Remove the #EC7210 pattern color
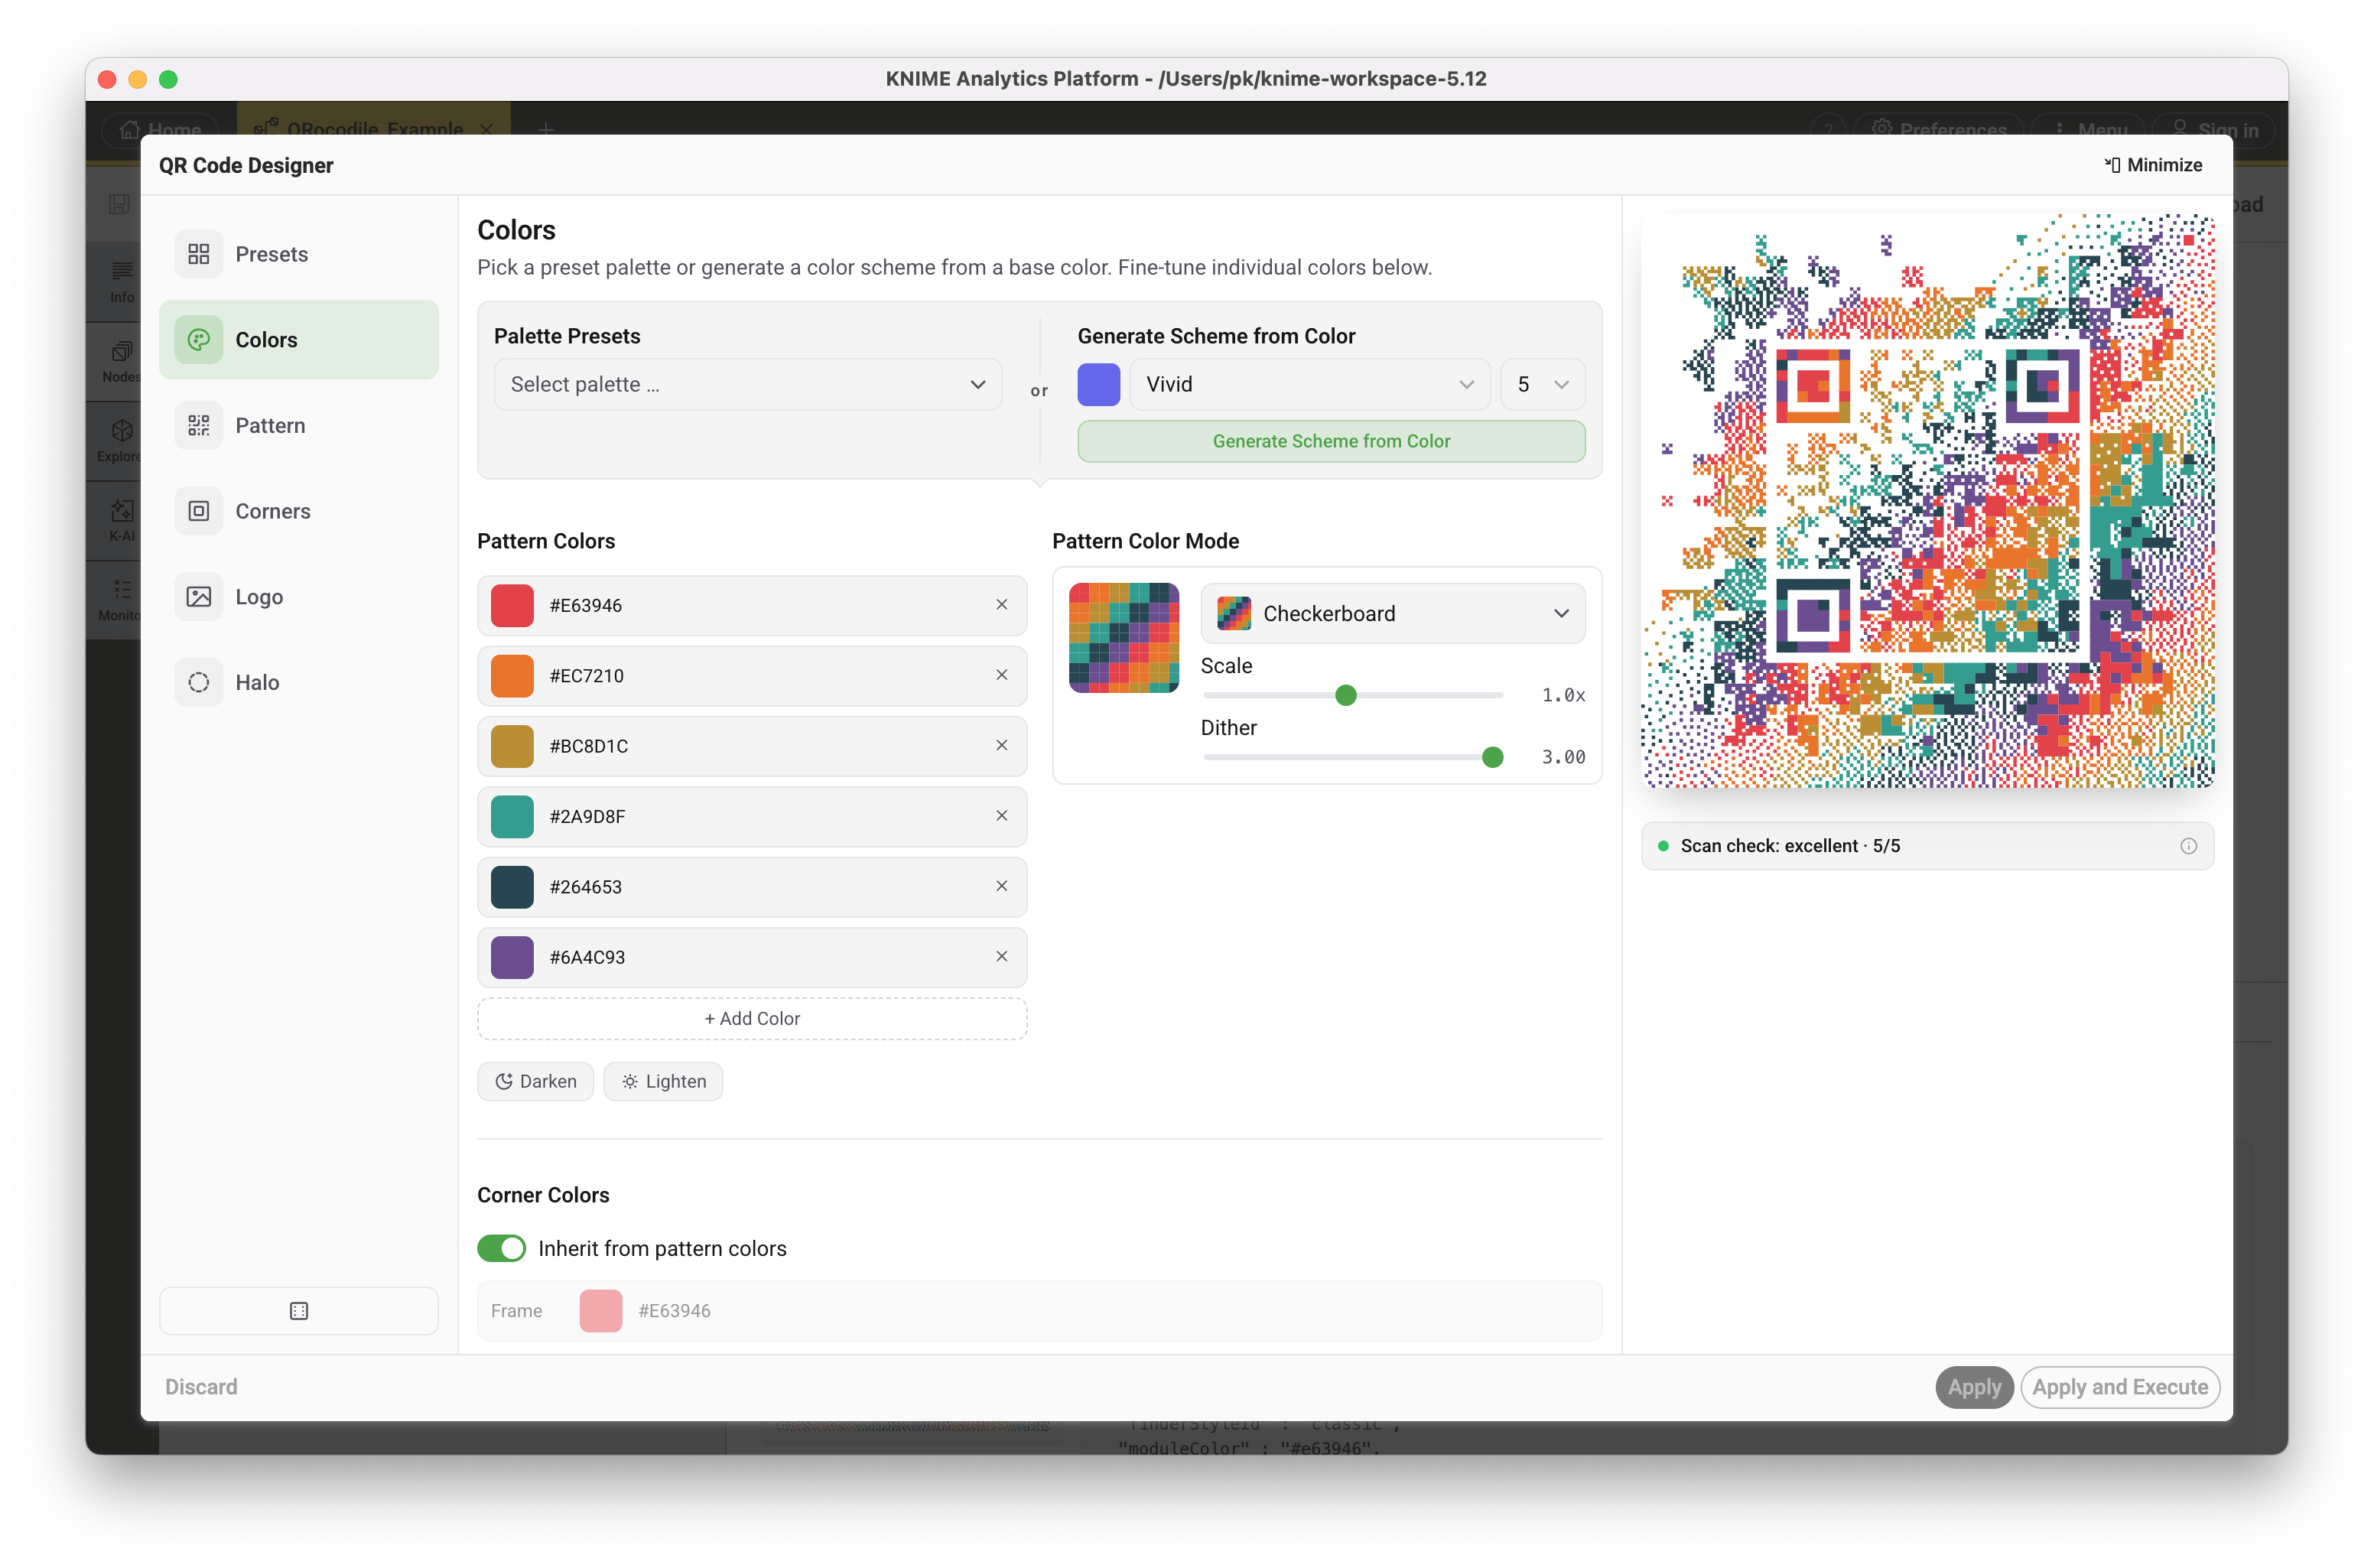 [x=1001, y=675]
